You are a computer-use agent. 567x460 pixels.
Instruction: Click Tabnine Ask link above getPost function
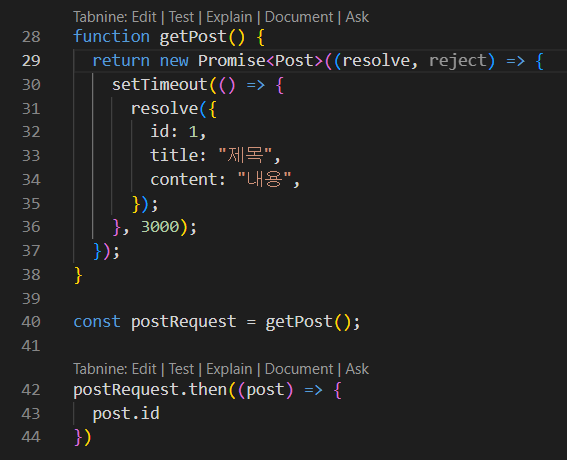click(x=357, y=17)
